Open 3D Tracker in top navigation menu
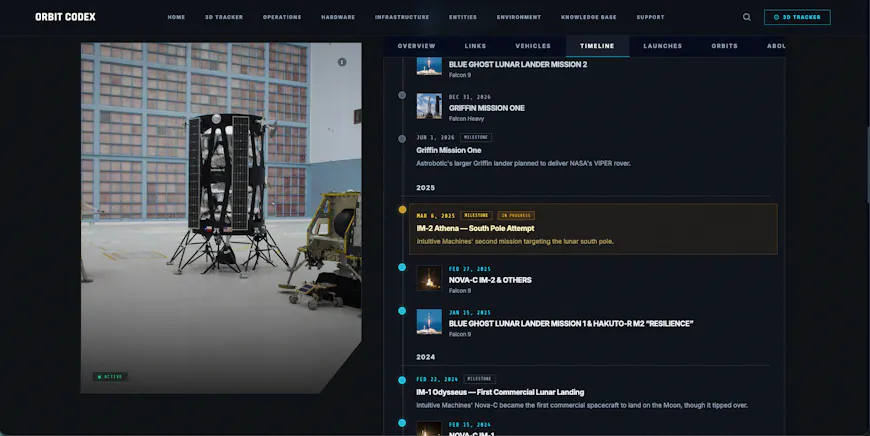The width and height of the screenshot is (870, 436). tap(224, 17)
